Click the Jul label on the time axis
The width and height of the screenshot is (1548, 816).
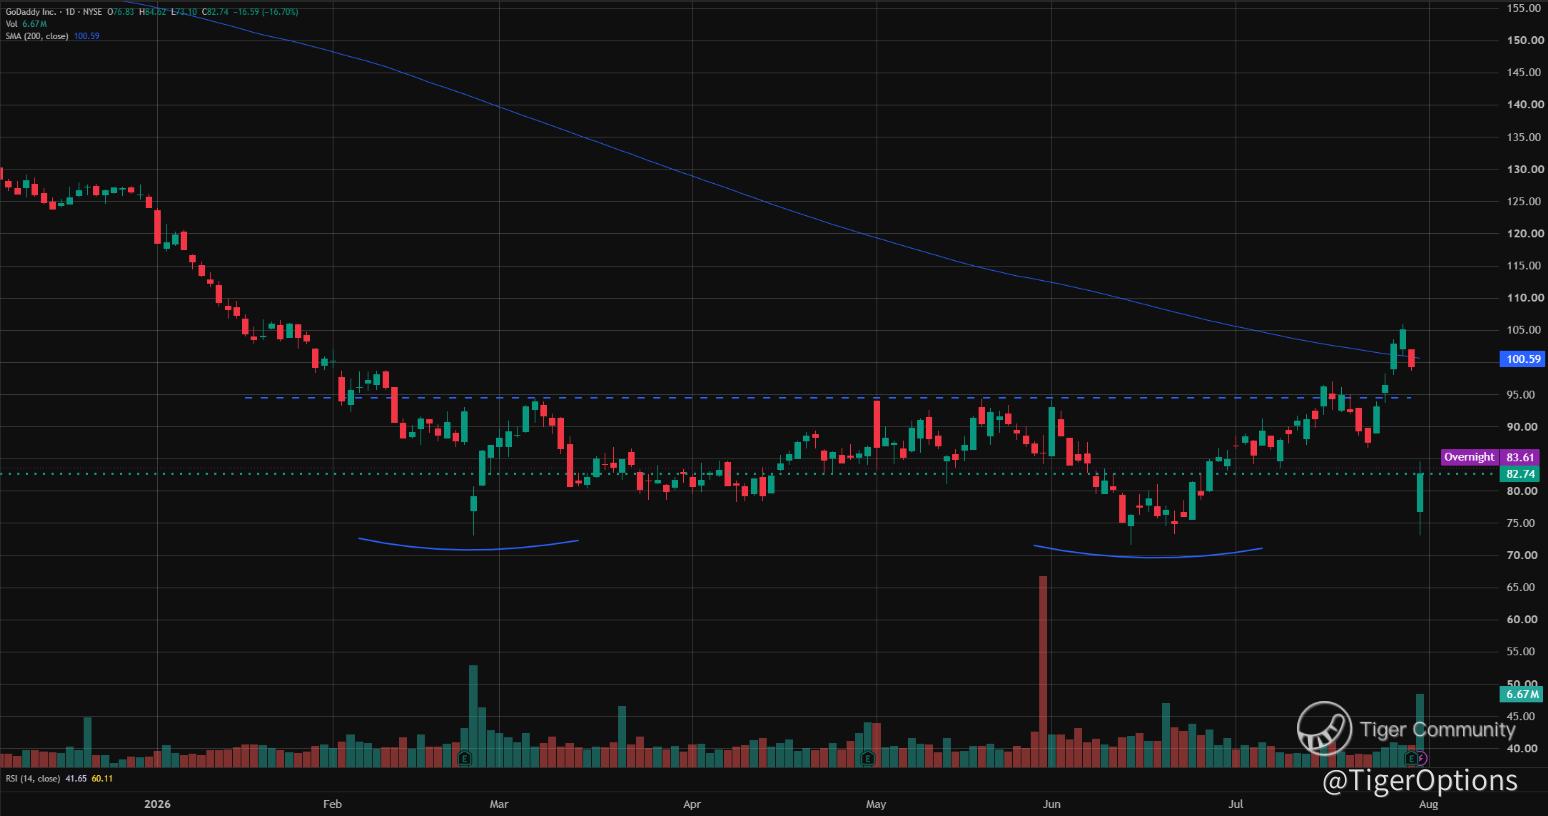1237,803
